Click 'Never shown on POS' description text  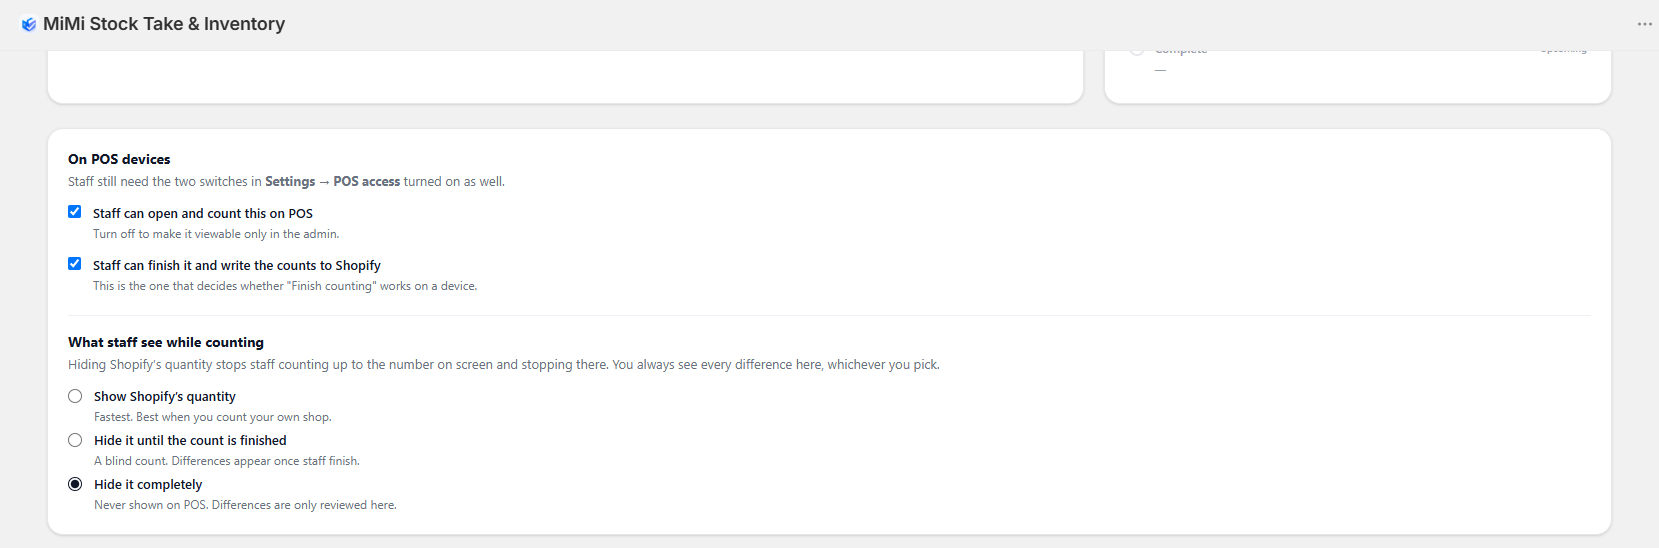pyautogui.click(x=245, y=505)
